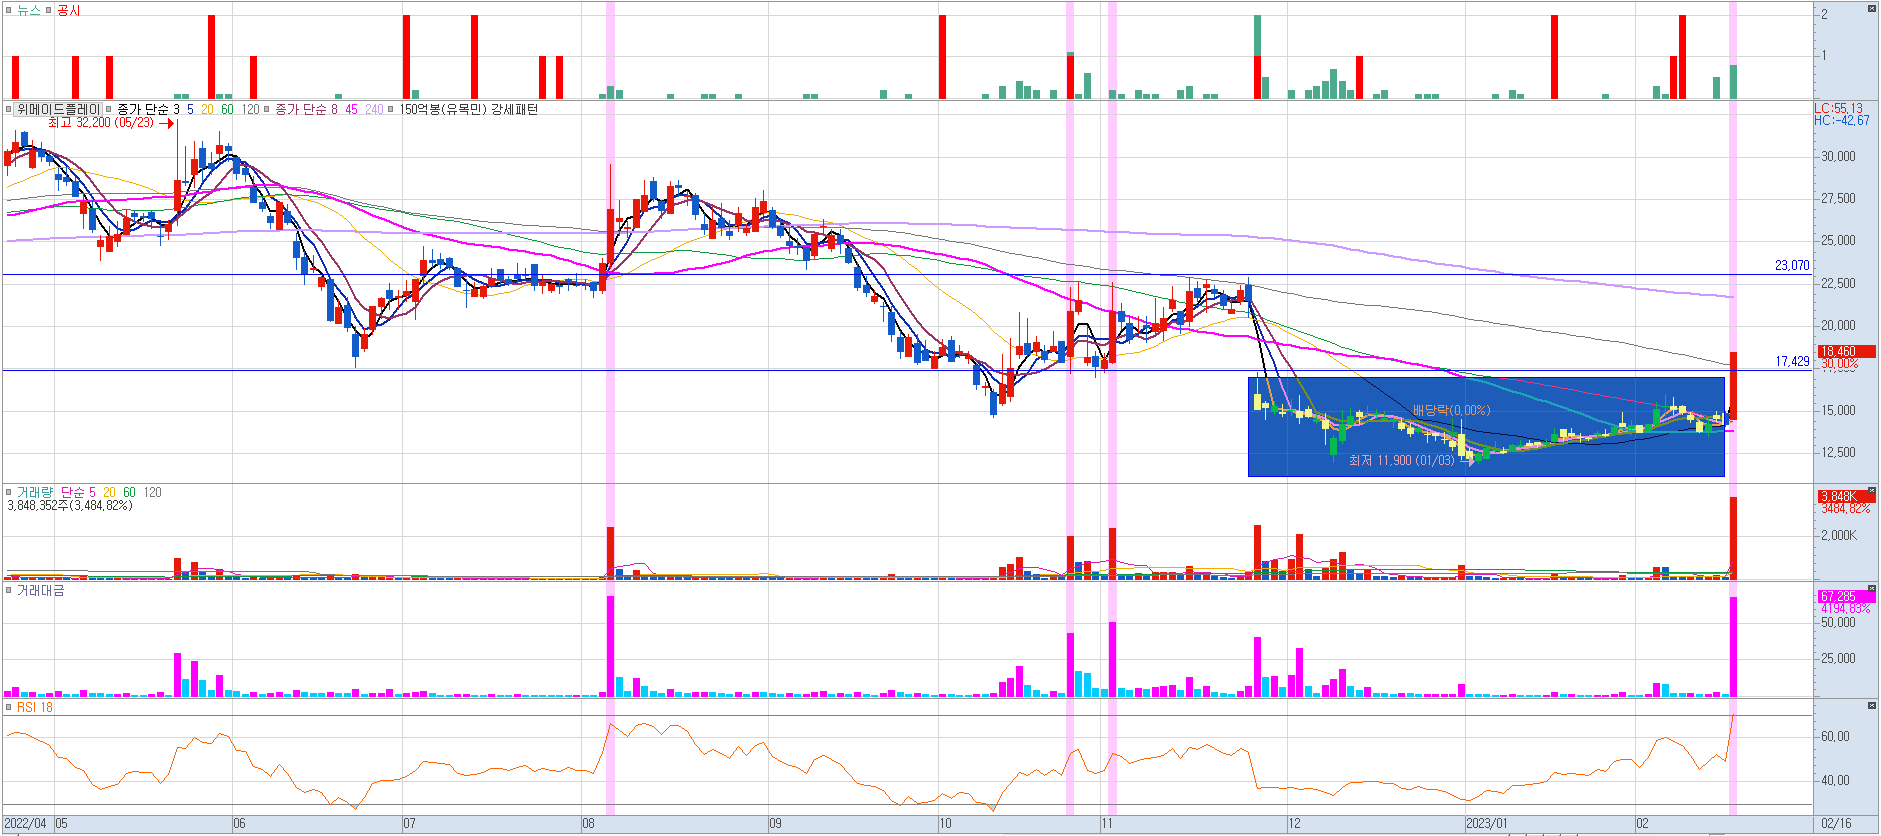Select the magenta 45 moving average label

coord(351,109)
